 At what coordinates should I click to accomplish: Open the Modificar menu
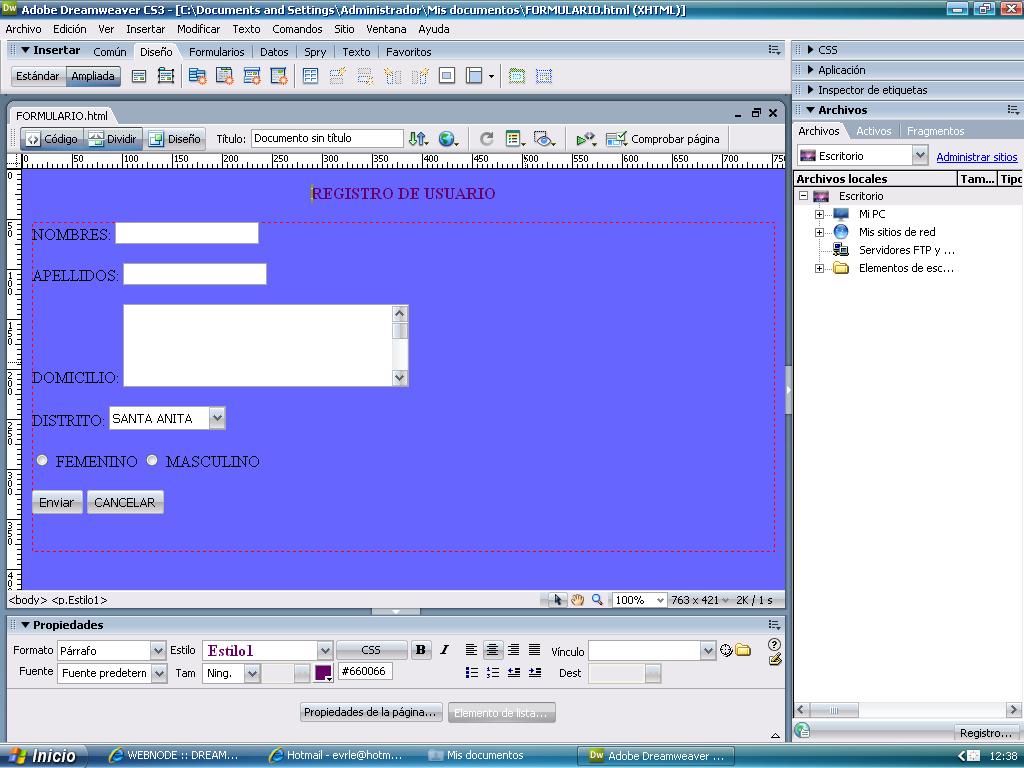(198, 29)
